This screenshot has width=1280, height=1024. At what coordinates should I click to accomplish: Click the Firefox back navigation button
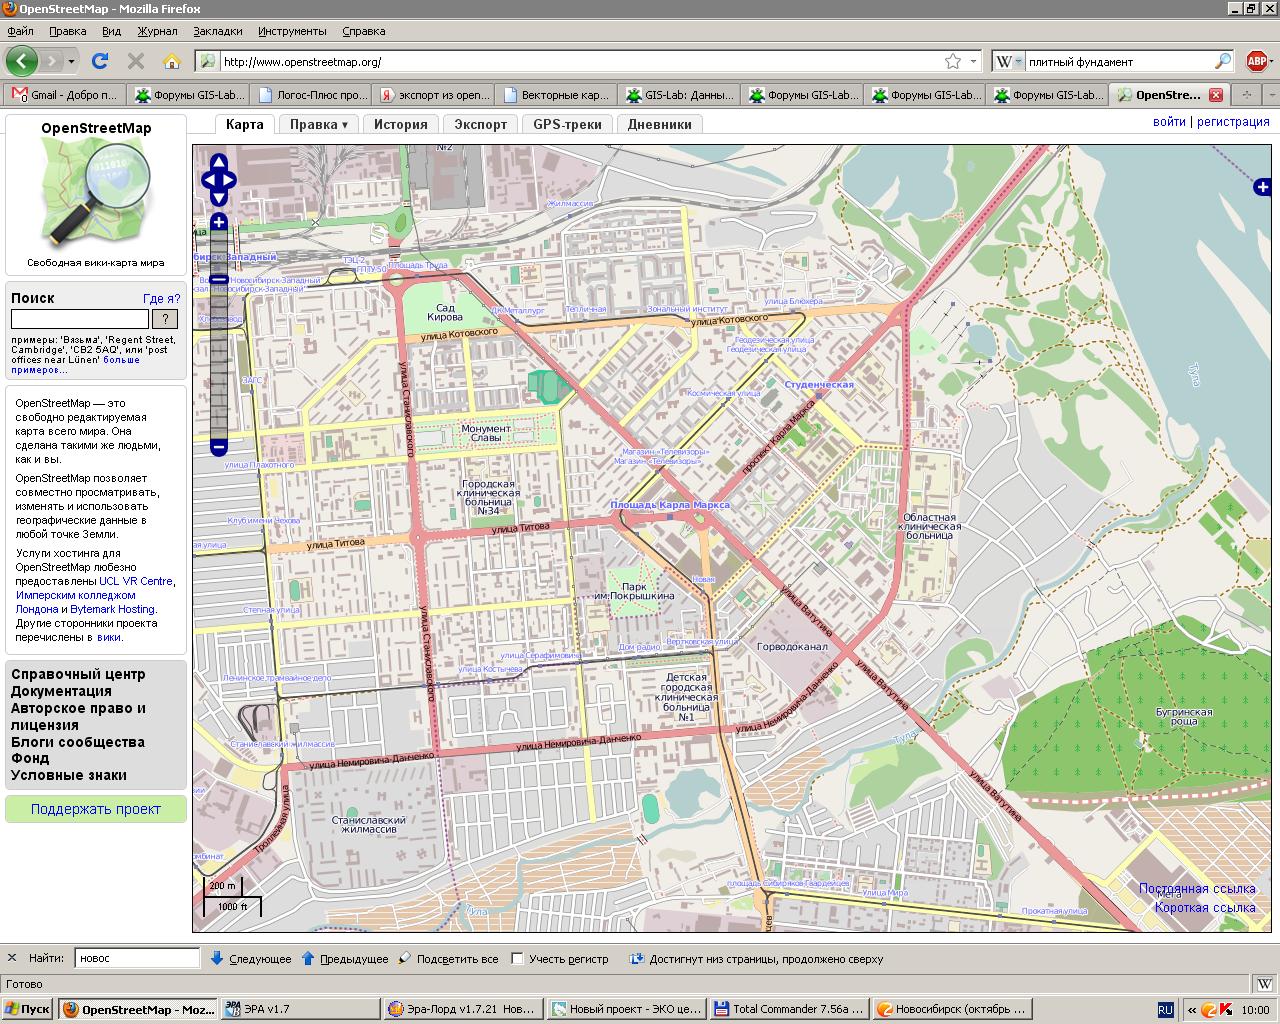22,61
